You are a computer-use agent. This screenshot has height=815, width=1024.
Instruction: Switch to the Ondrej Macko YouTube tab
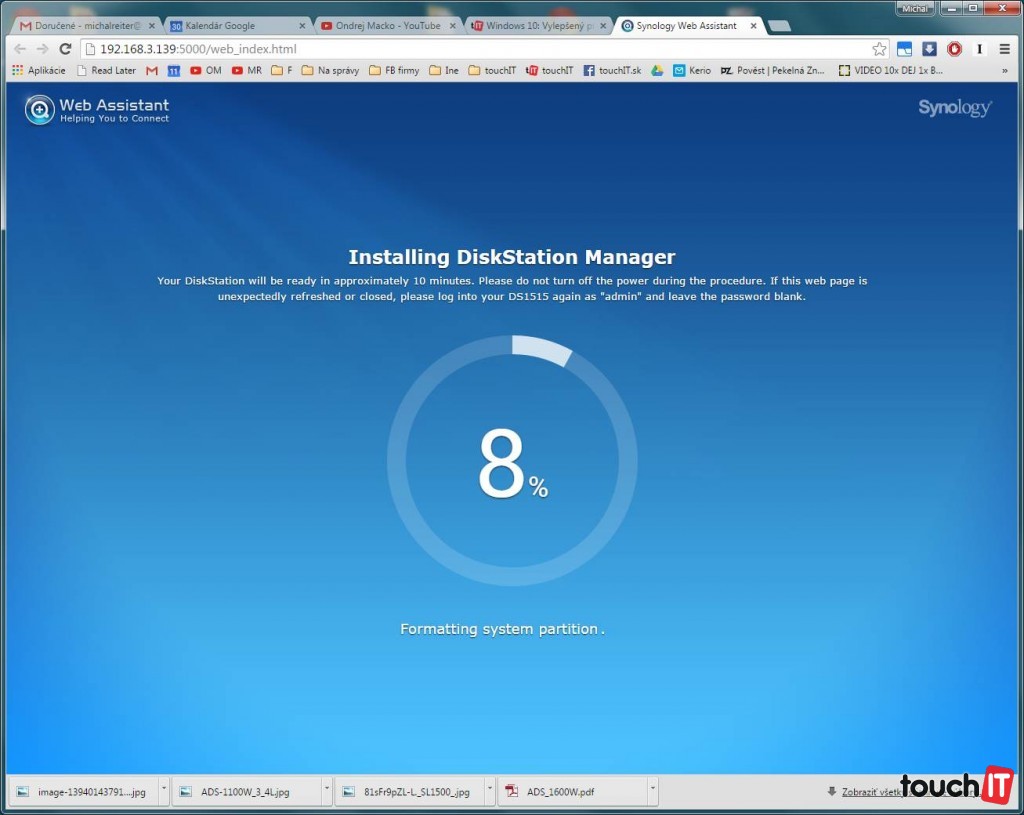[x=385, y=25]
